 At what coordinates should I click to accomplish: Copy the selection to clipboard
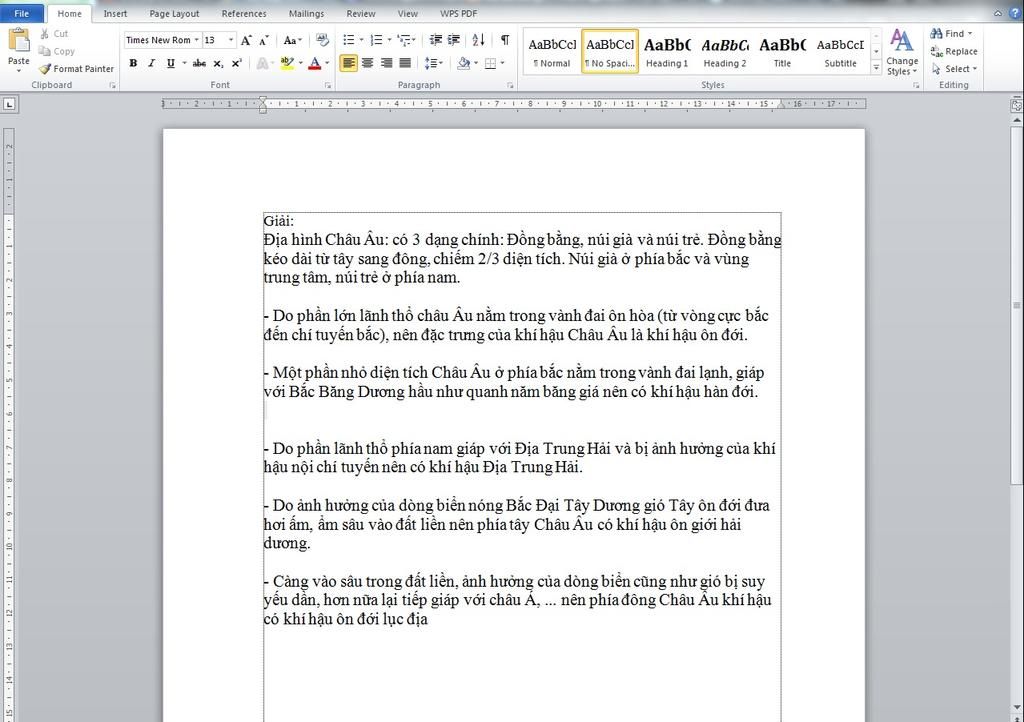pyautogui.click(x=57, y=52)
